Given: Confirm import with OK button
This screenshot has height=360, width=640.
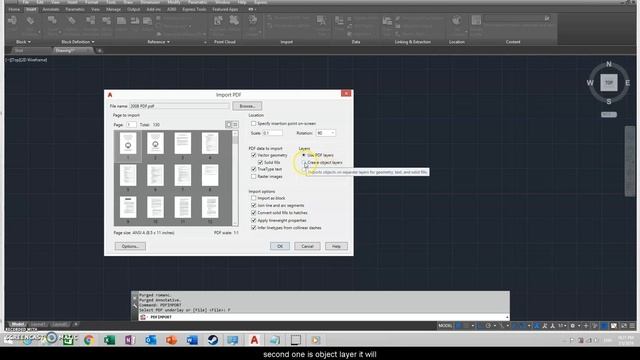Looking at the screenshot, I should point(280,246).
